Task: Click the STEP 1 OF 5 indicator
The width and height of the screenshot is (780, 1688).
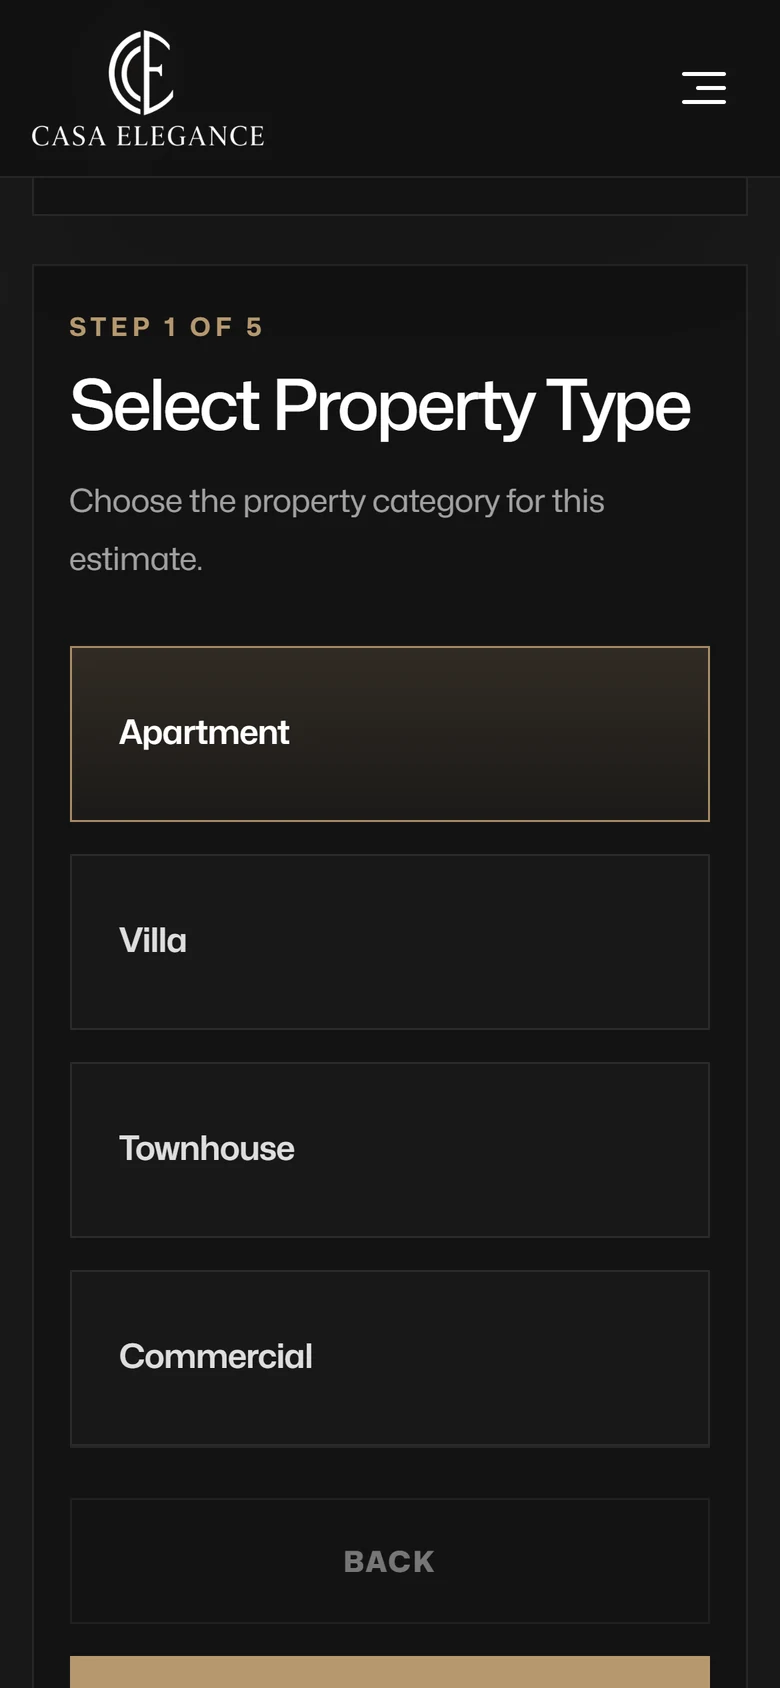Action: [x=166, y=327]
